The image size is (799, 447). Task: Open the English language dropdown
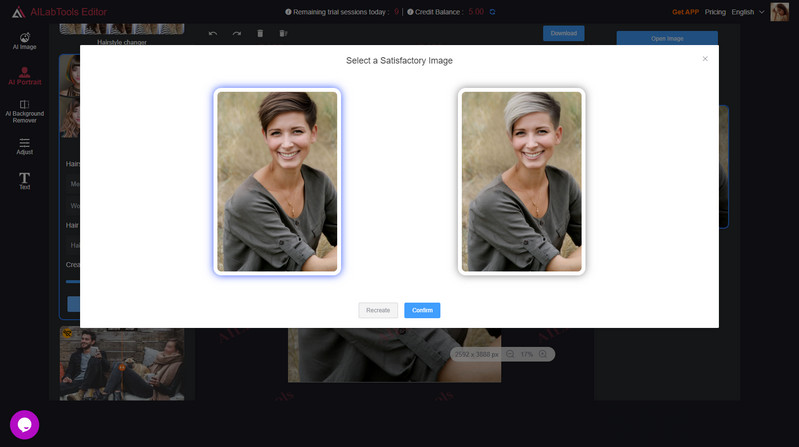point(748,12)
